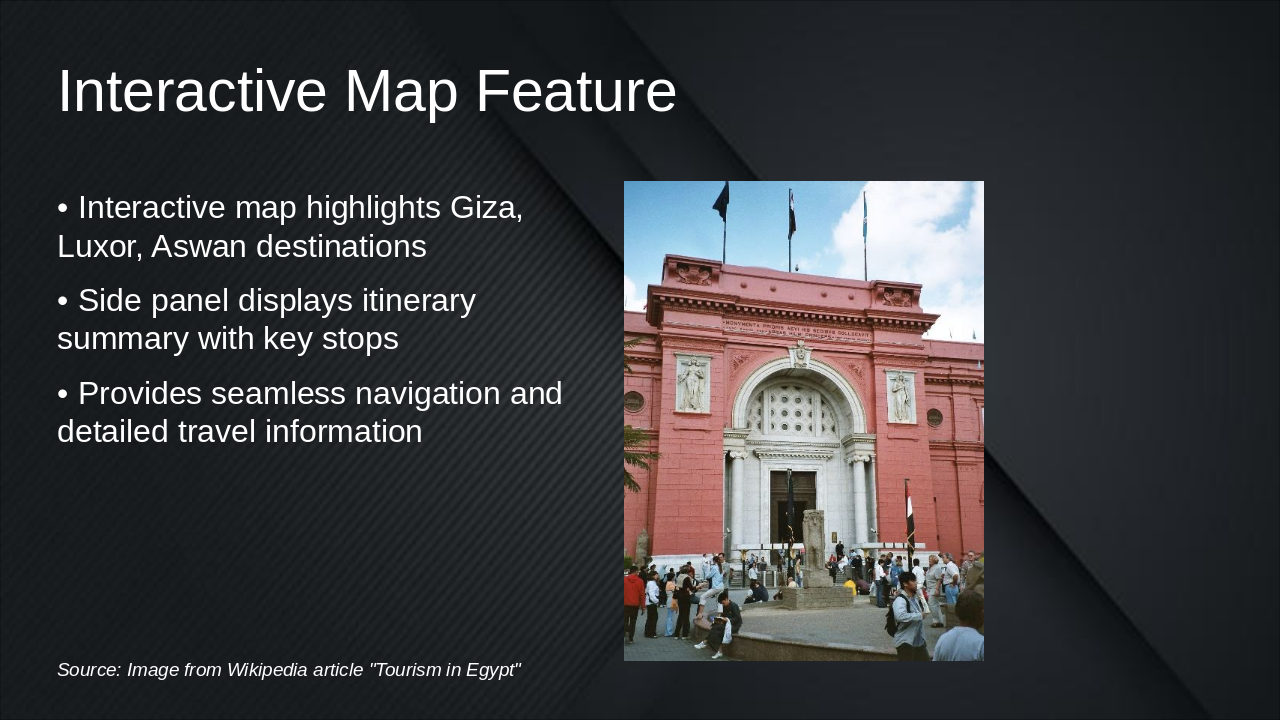Click the bullet about seamless navigation

[309, 412]
